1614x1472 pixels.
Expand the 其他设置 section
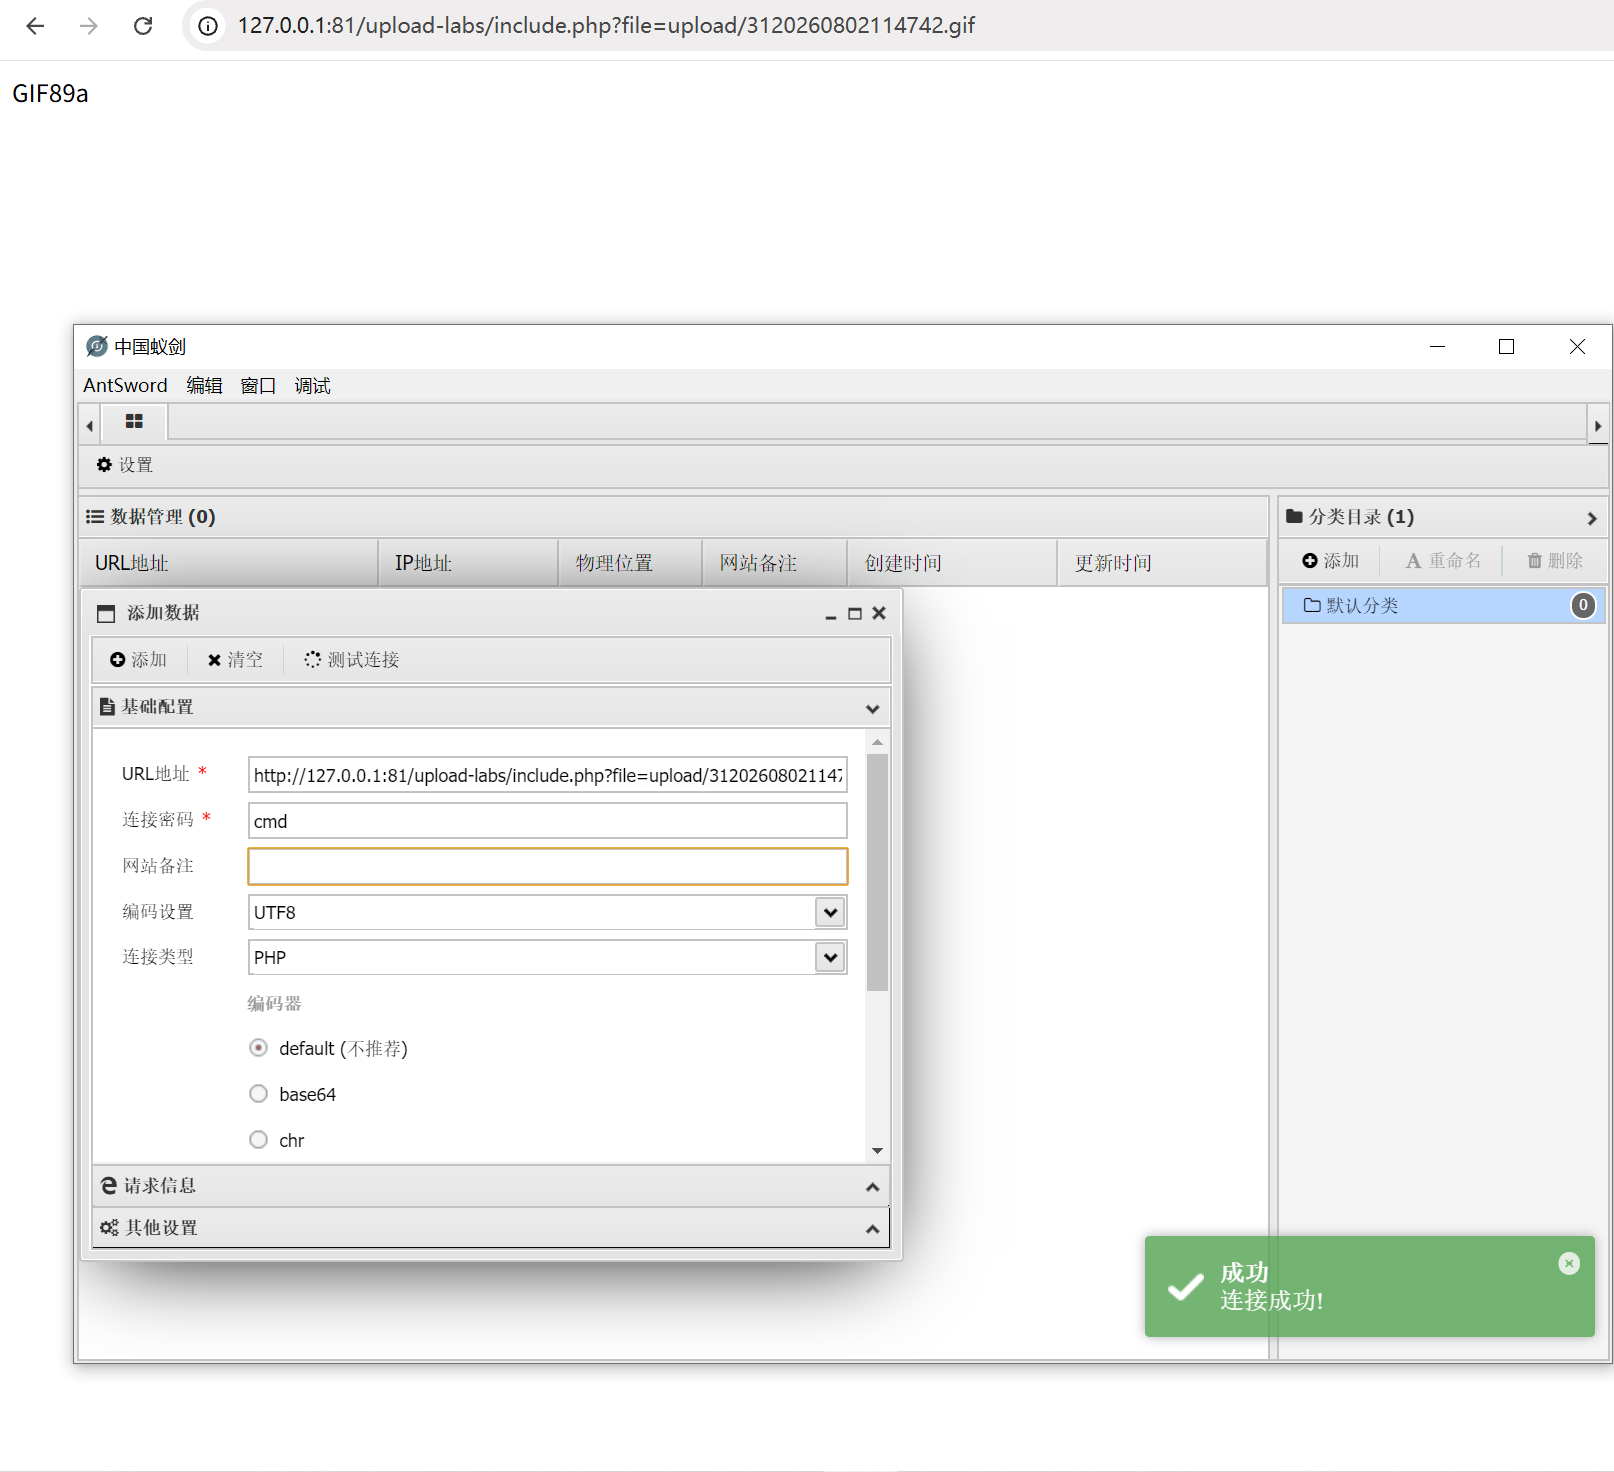(x=490, y=1228)
